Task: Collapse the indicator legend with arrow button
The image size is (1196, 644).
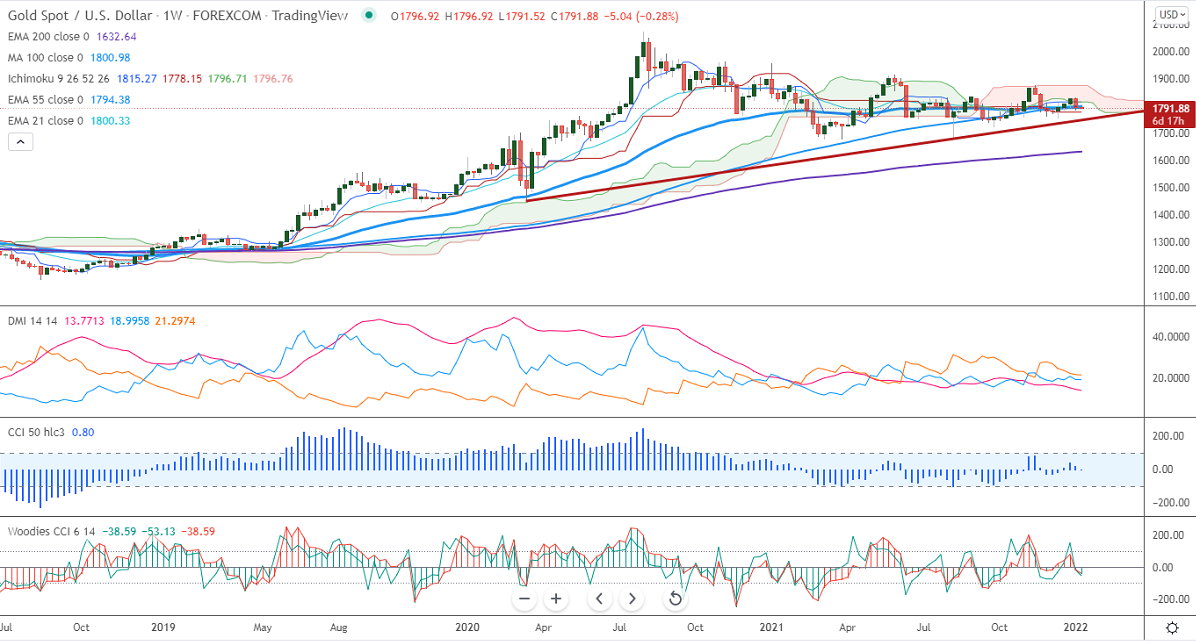Action: tap(21, 141)
